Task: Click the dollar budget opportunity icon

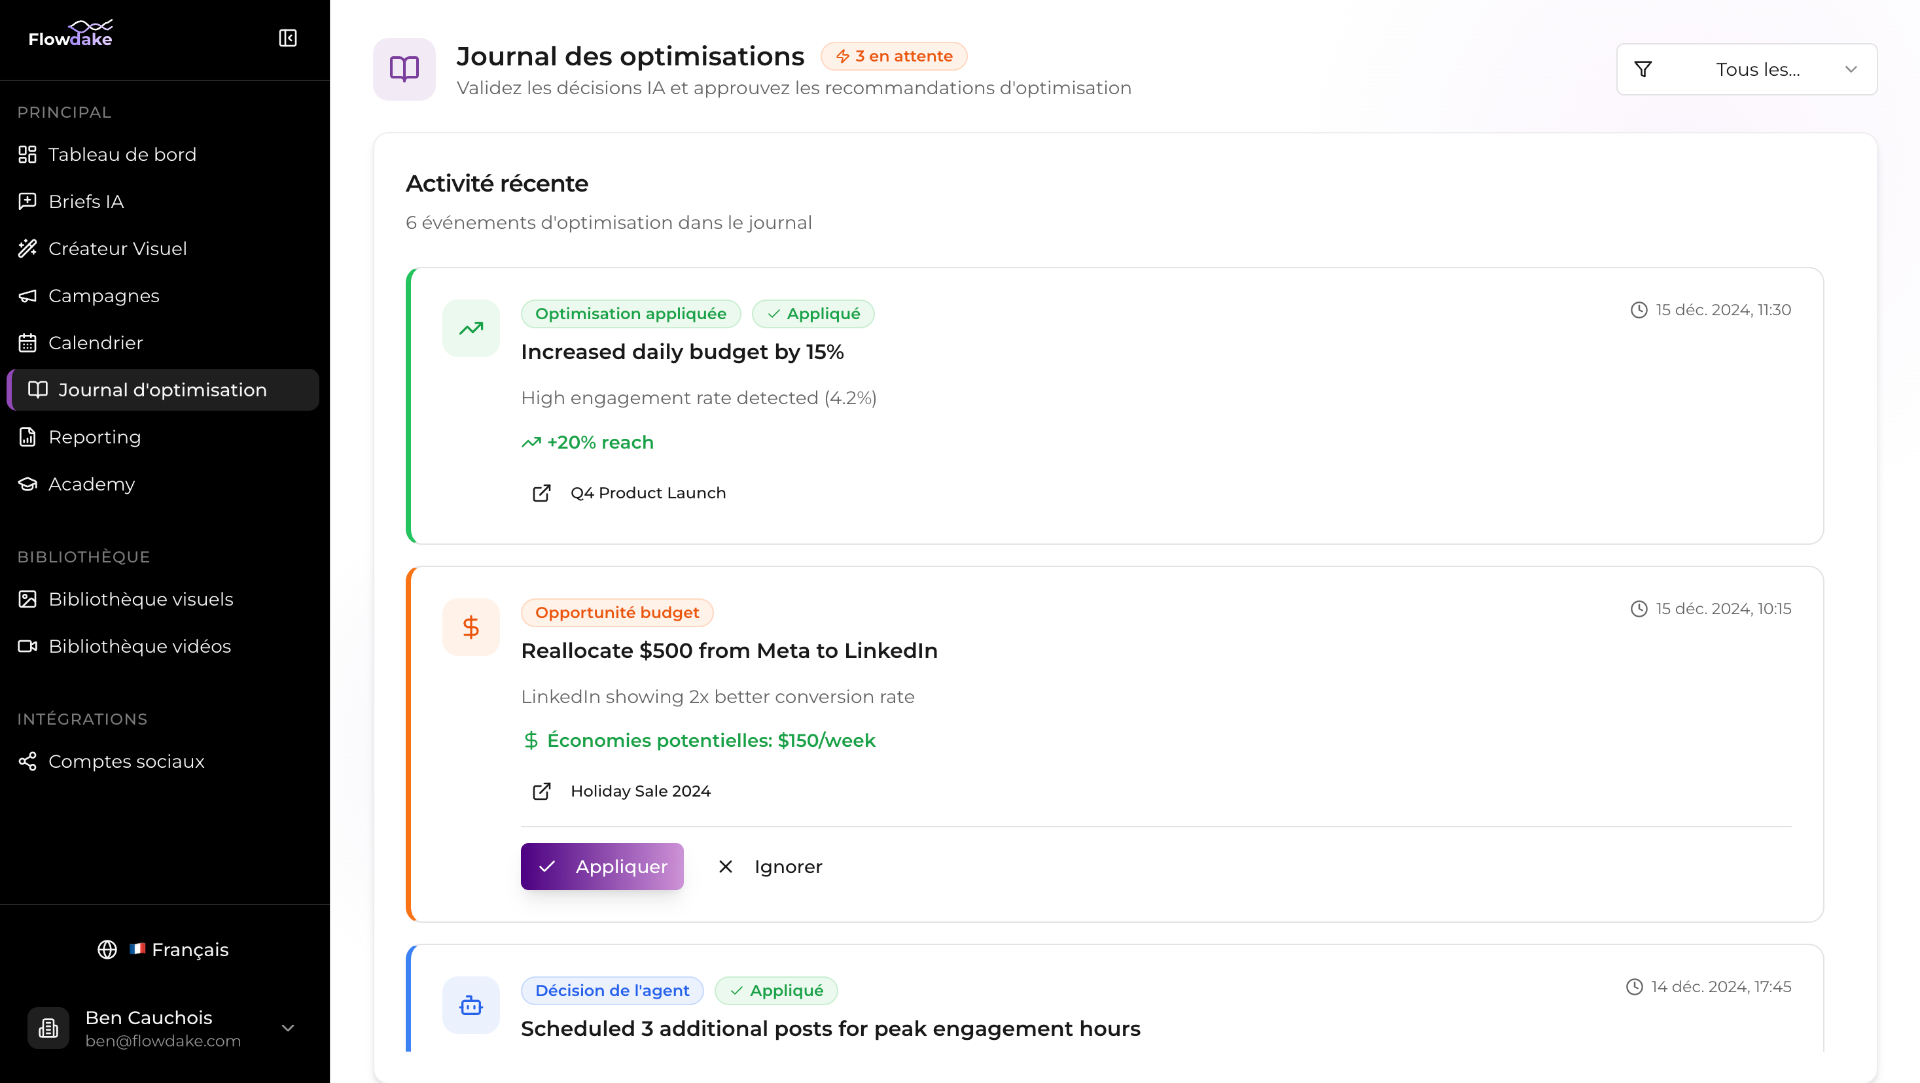Action: click(471, 627)
